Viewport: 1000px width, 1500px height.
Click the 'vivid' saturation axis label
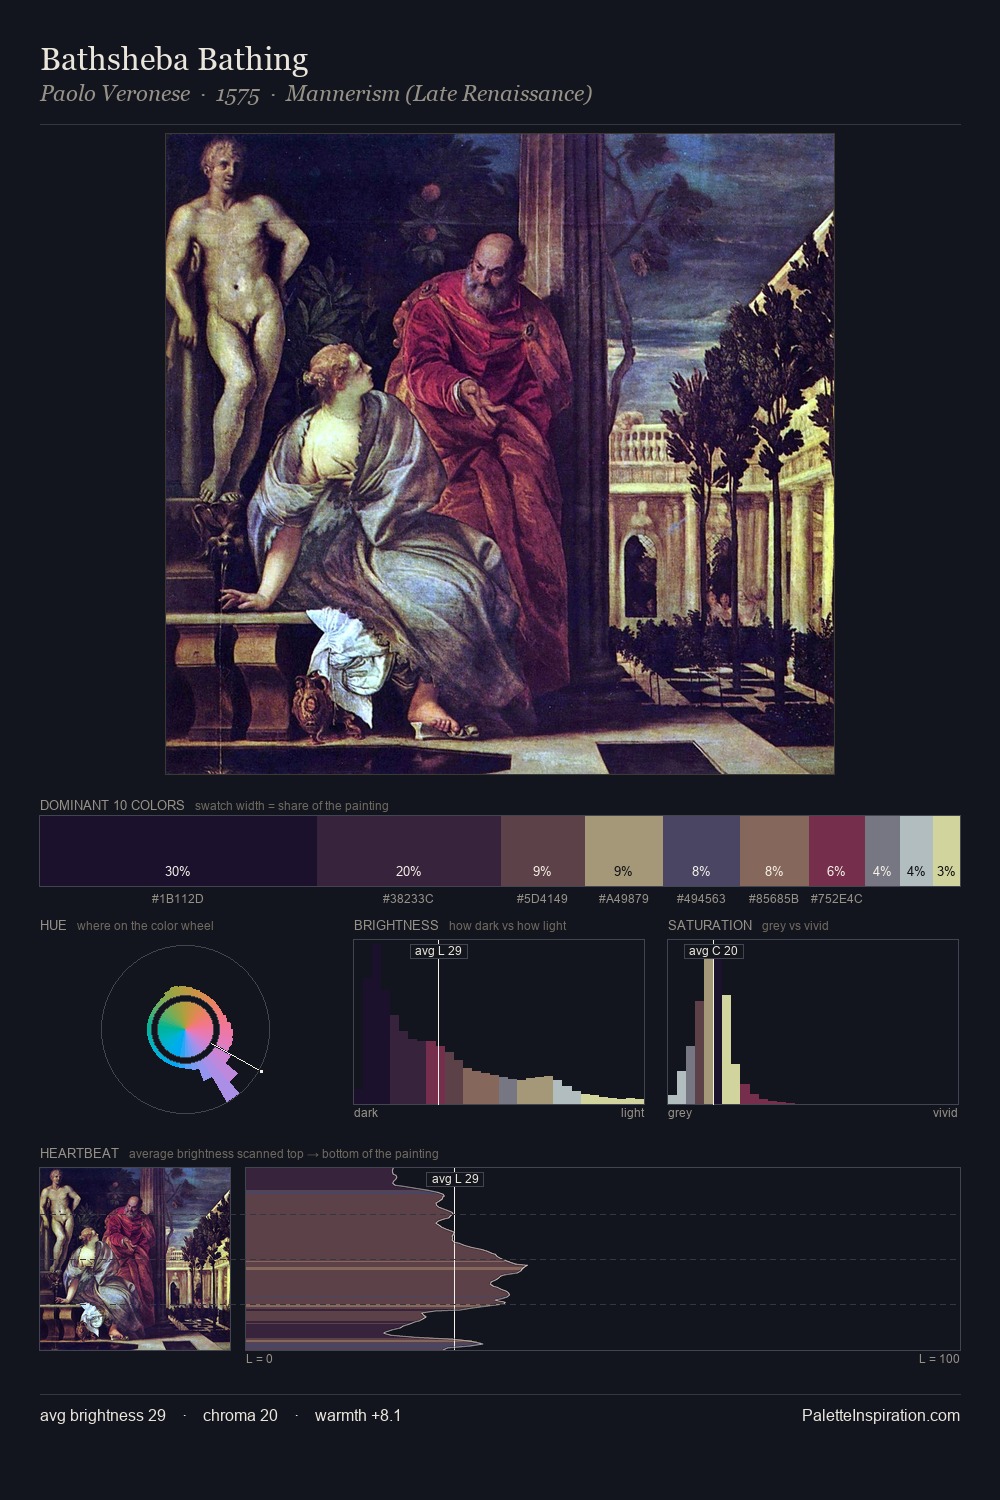coord(945,1113)
